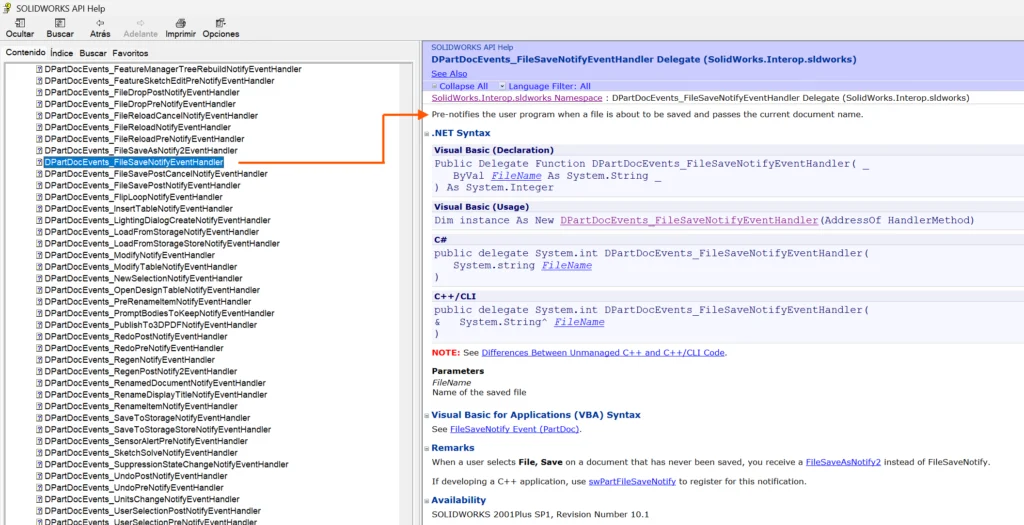Screen dimensions: 1024x525
Task: Click the FileName link in the C++/CLI syntax
Action: coord(579,323)
